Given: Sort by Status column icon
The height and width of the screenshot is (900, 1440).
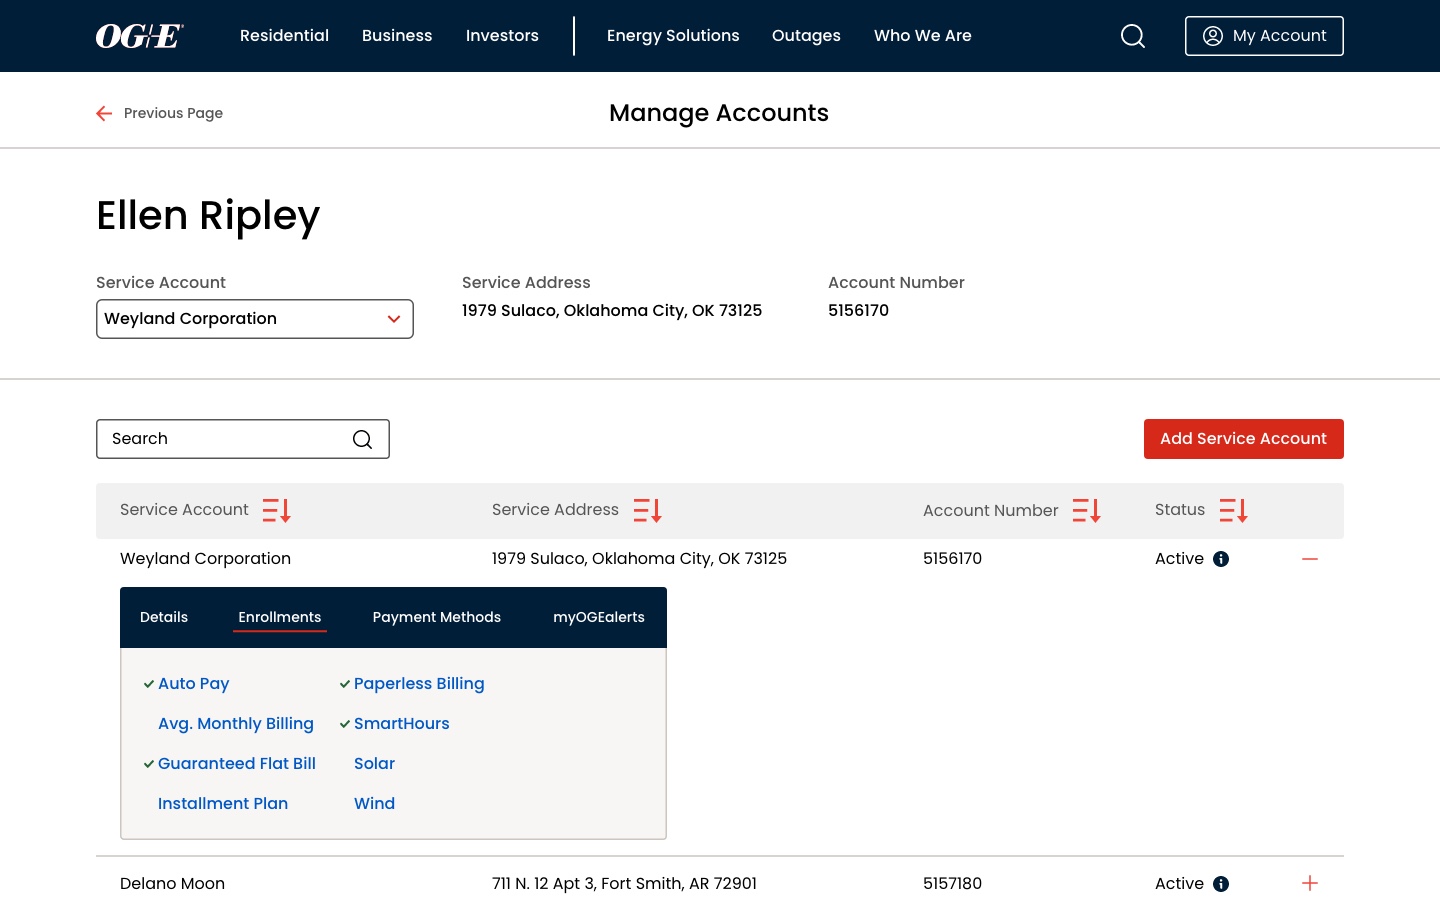Looking at the screenshot, I should (x=1234, y=510).
